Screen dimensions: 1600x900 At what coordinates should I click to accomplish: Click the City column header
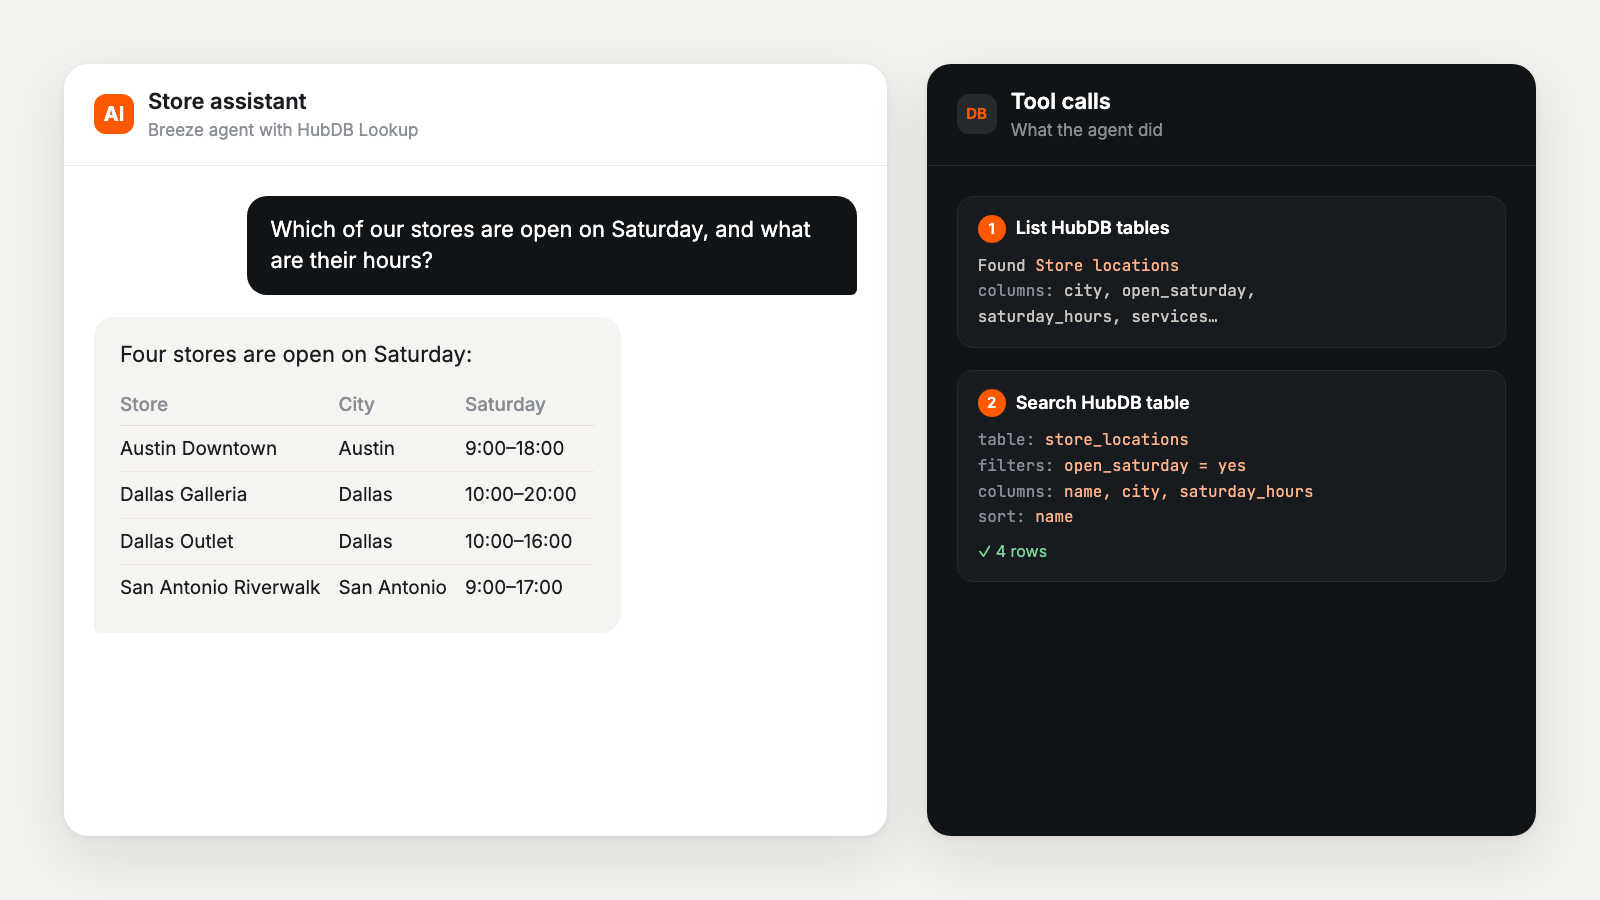coord(356,404)
